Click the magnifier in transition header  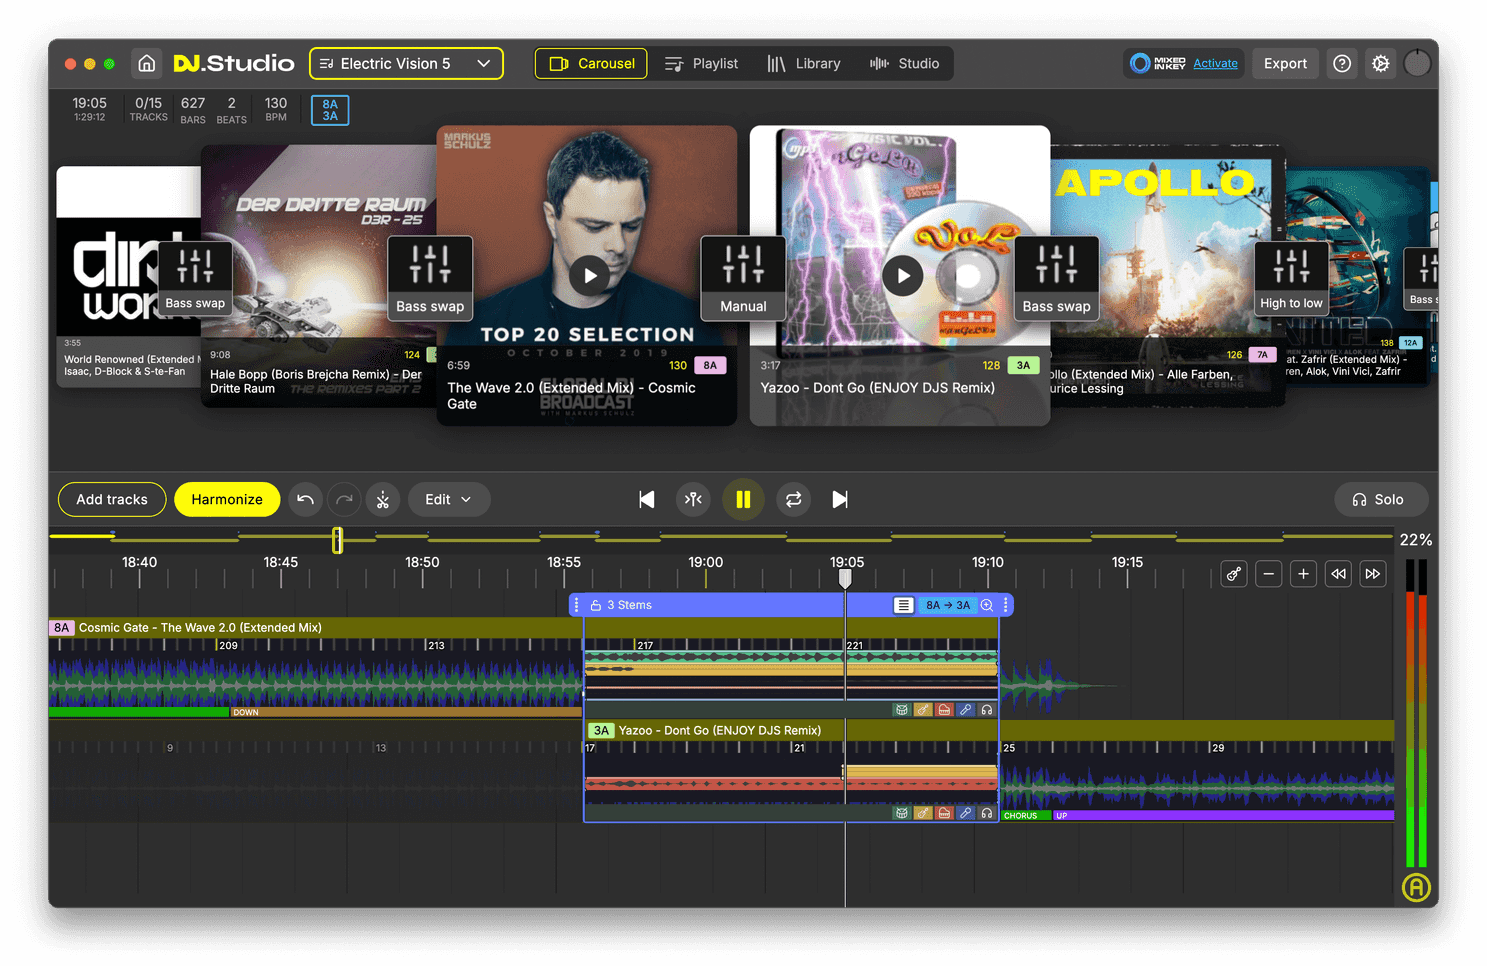[x=987, y=605]
